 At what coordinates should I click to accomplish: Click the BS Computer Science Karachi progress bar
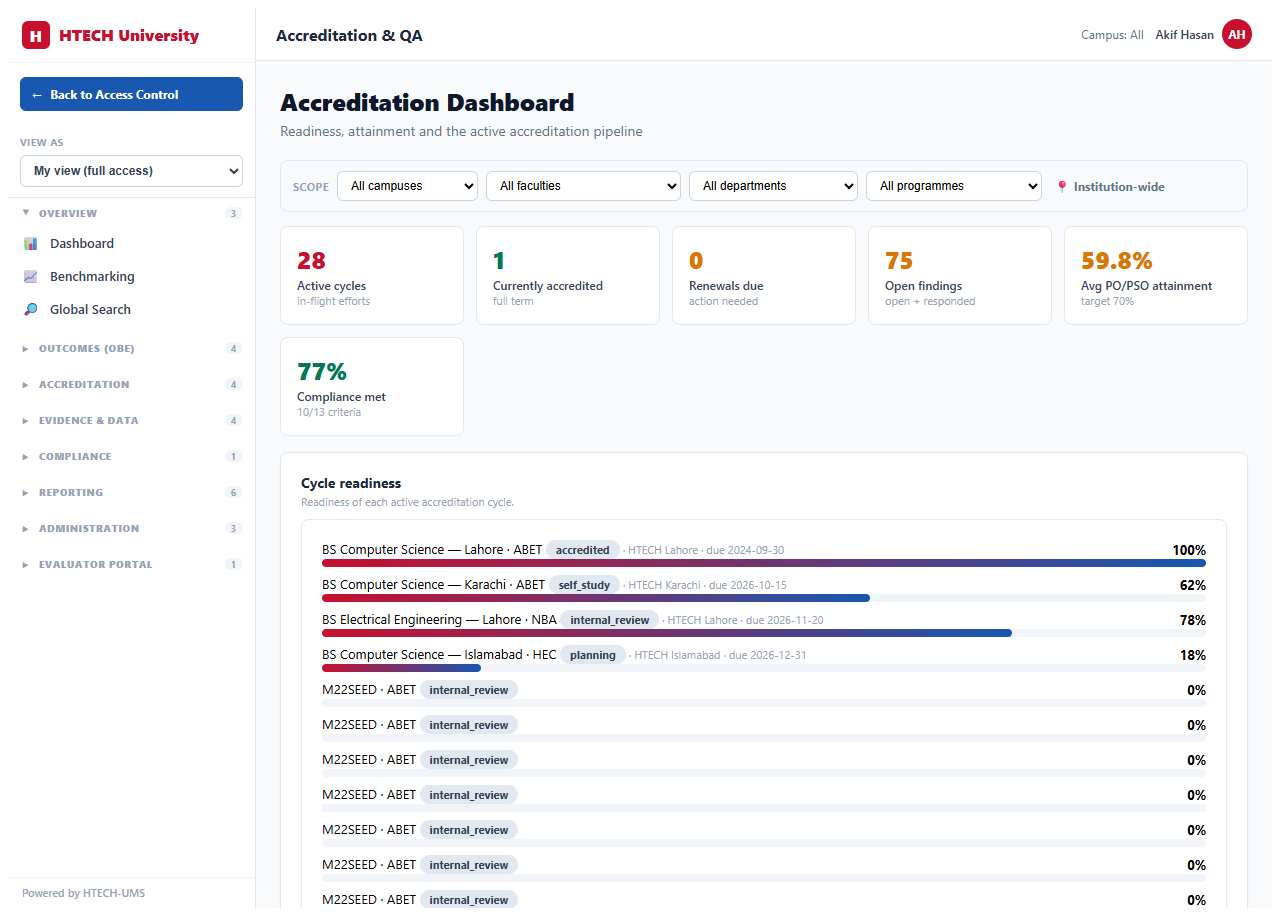(x=764, y=598)
